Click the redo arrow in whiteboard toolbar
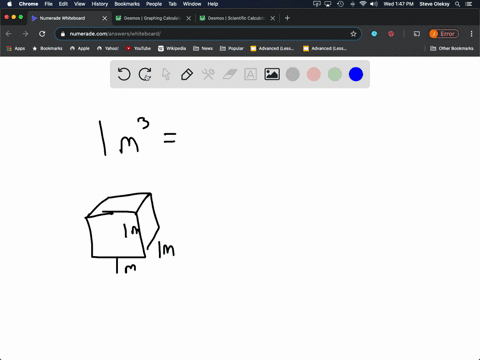 (x=145, y=74)
